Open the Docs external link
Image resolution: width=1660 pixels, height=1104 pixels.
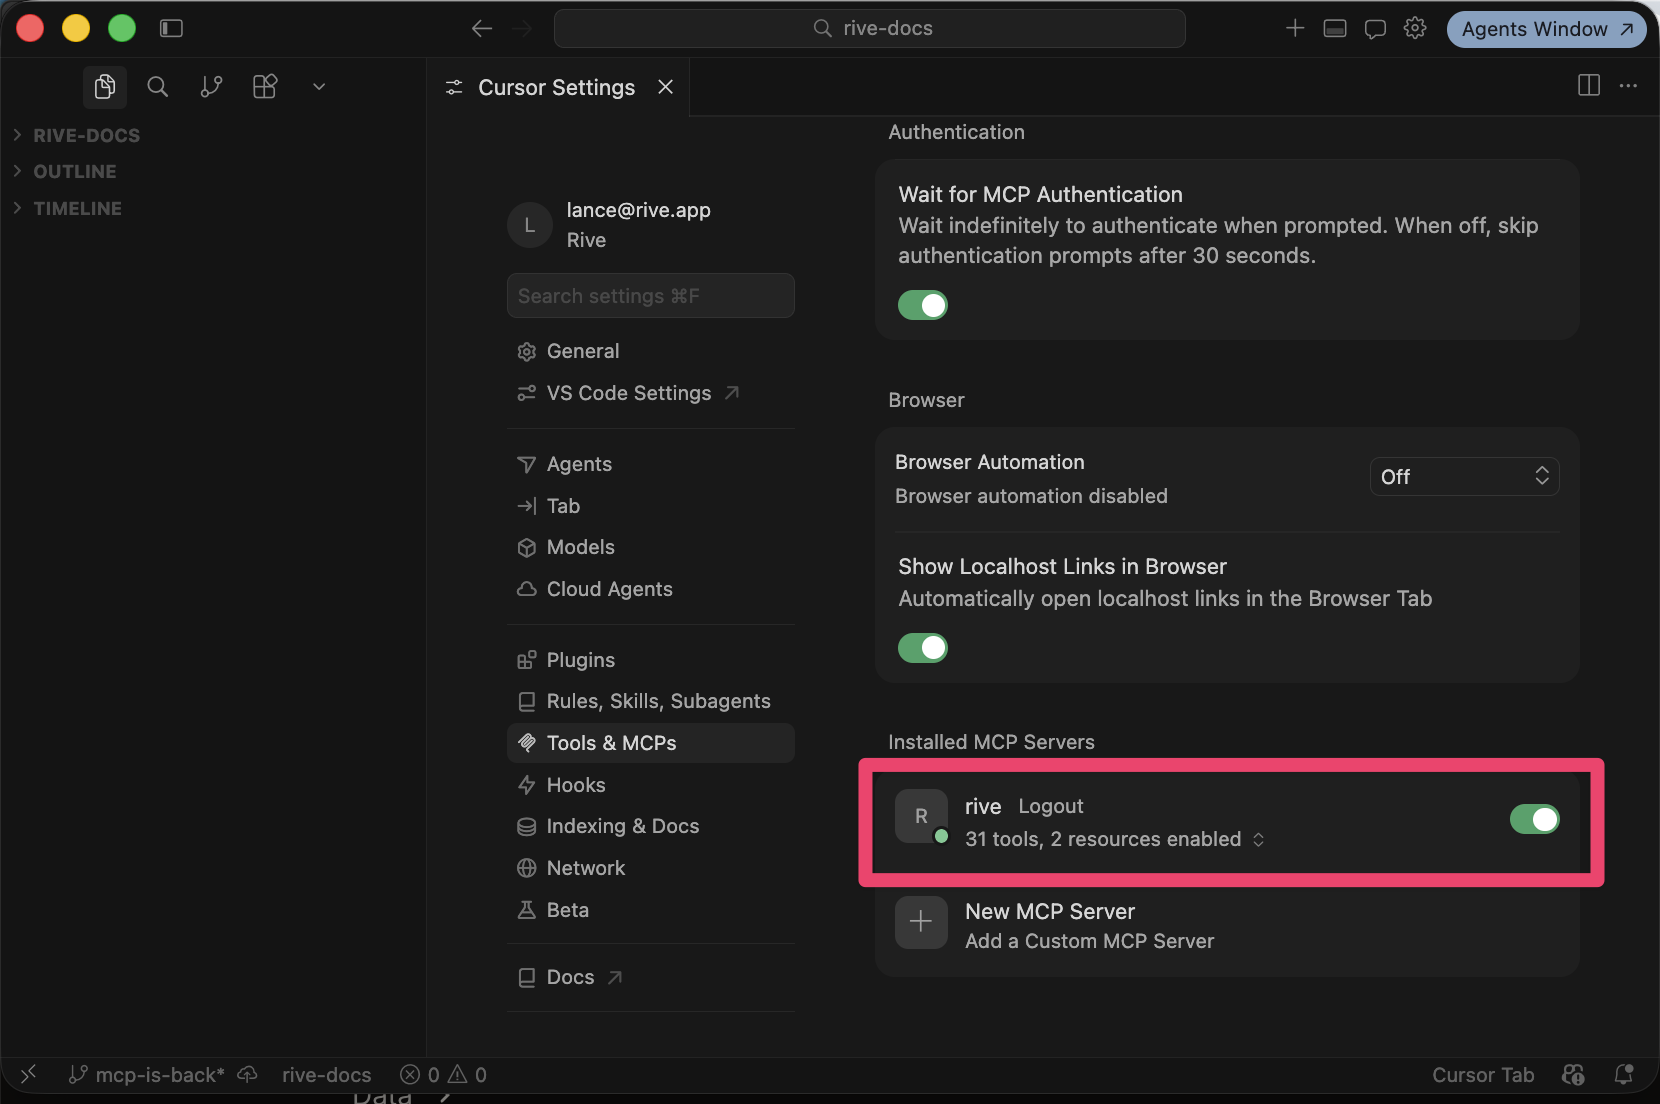(x=651, y=977)
